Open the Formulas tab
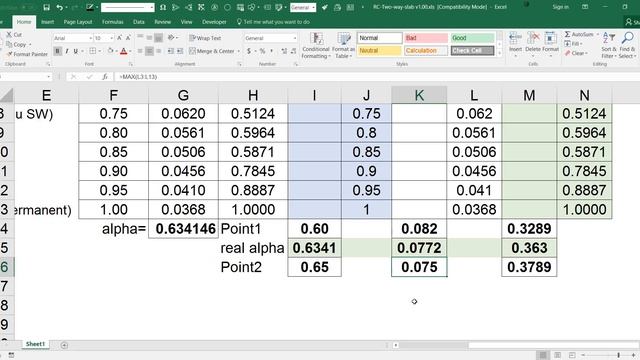Image resolution: width=640 pixels, height=360 pixels. [113, 22]
